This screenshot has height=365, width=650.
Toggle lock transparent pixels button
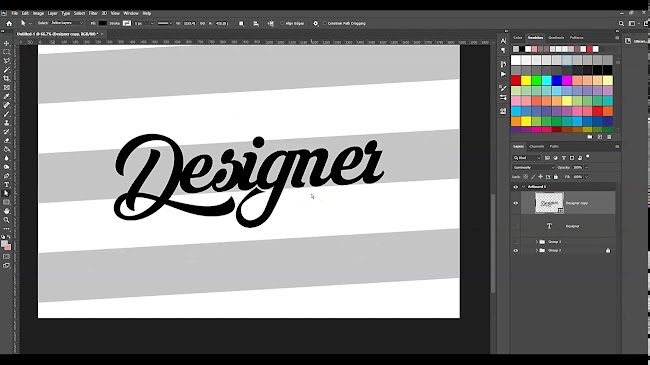[x=526, y=177]
